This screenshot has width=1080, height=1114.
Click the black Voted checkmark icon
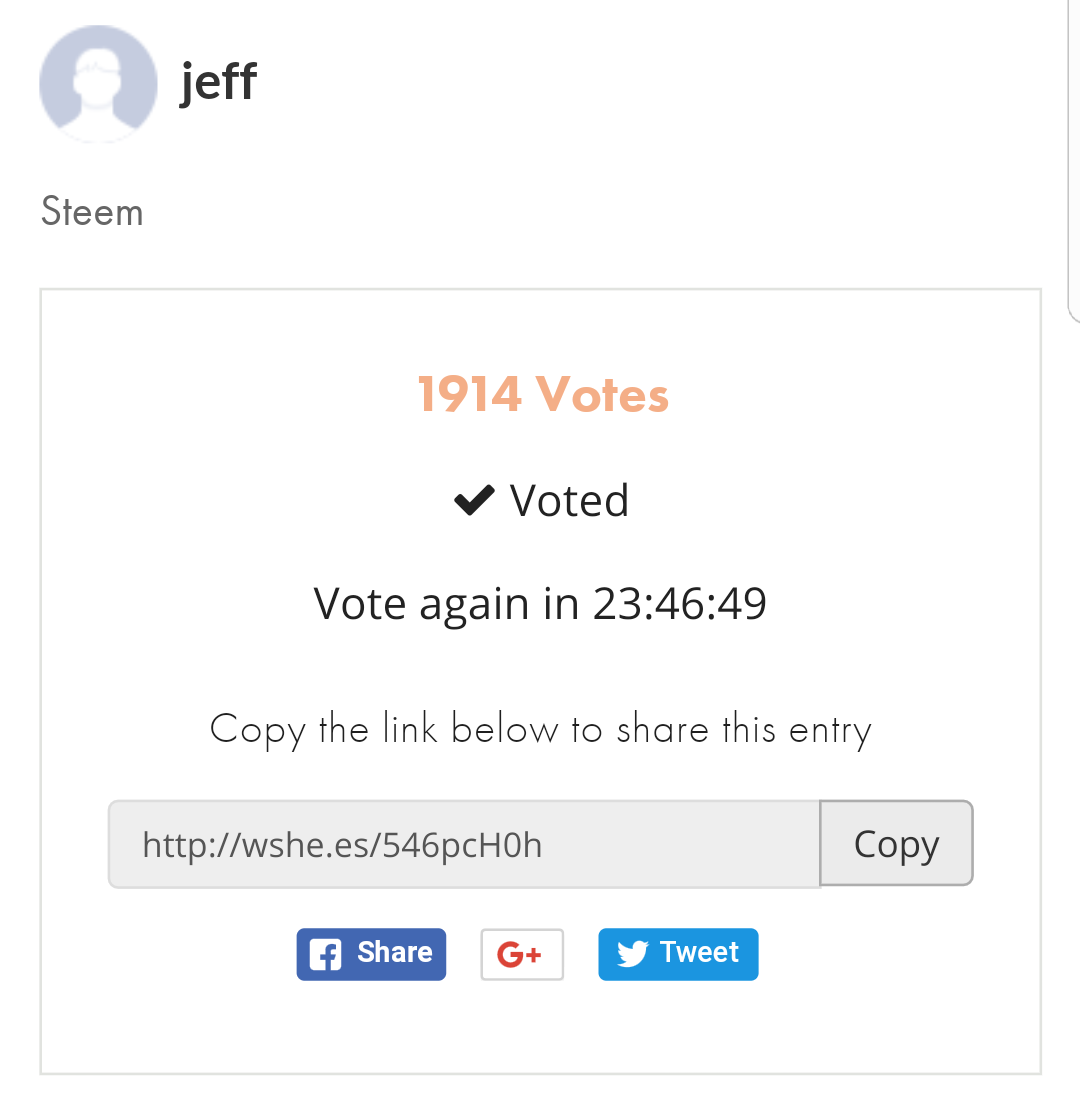click(x=474, y=500)
